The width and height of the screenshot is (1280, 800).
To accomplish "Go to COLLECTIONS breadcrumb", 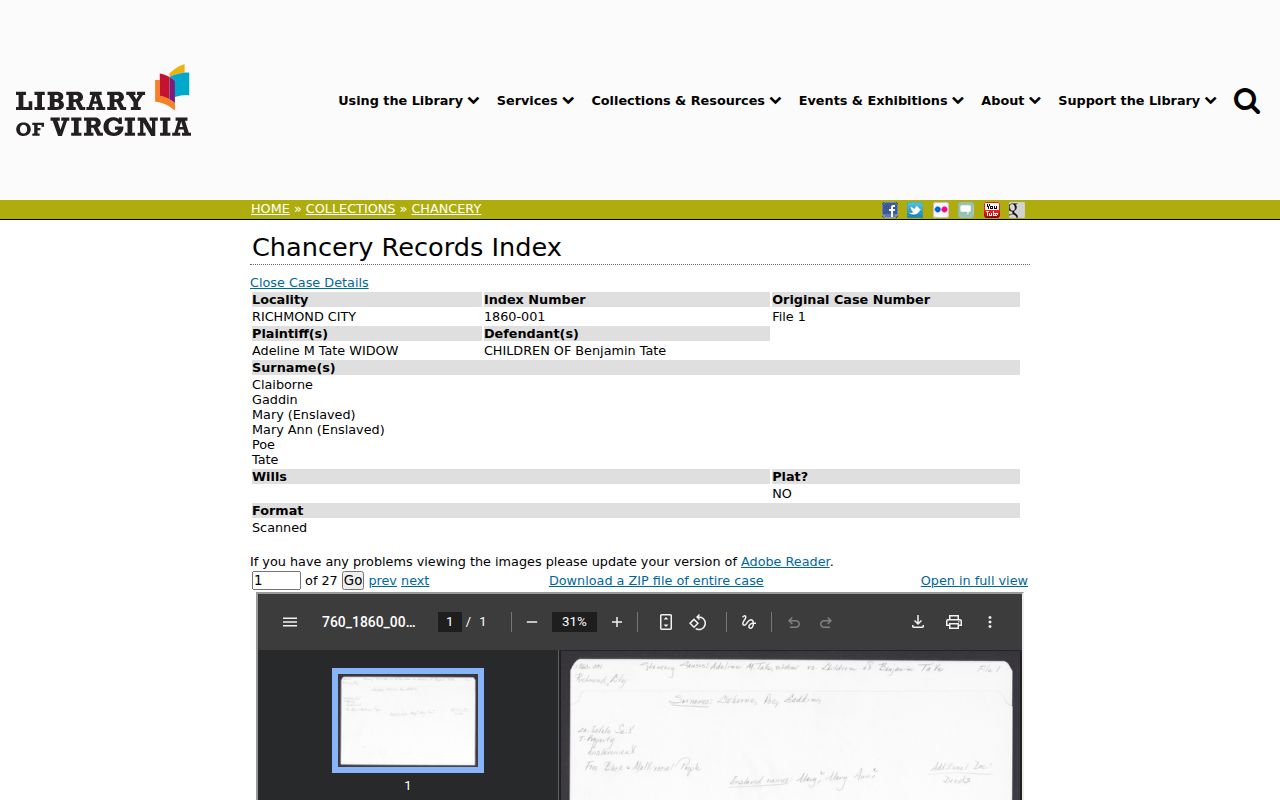I will point(350,209).
